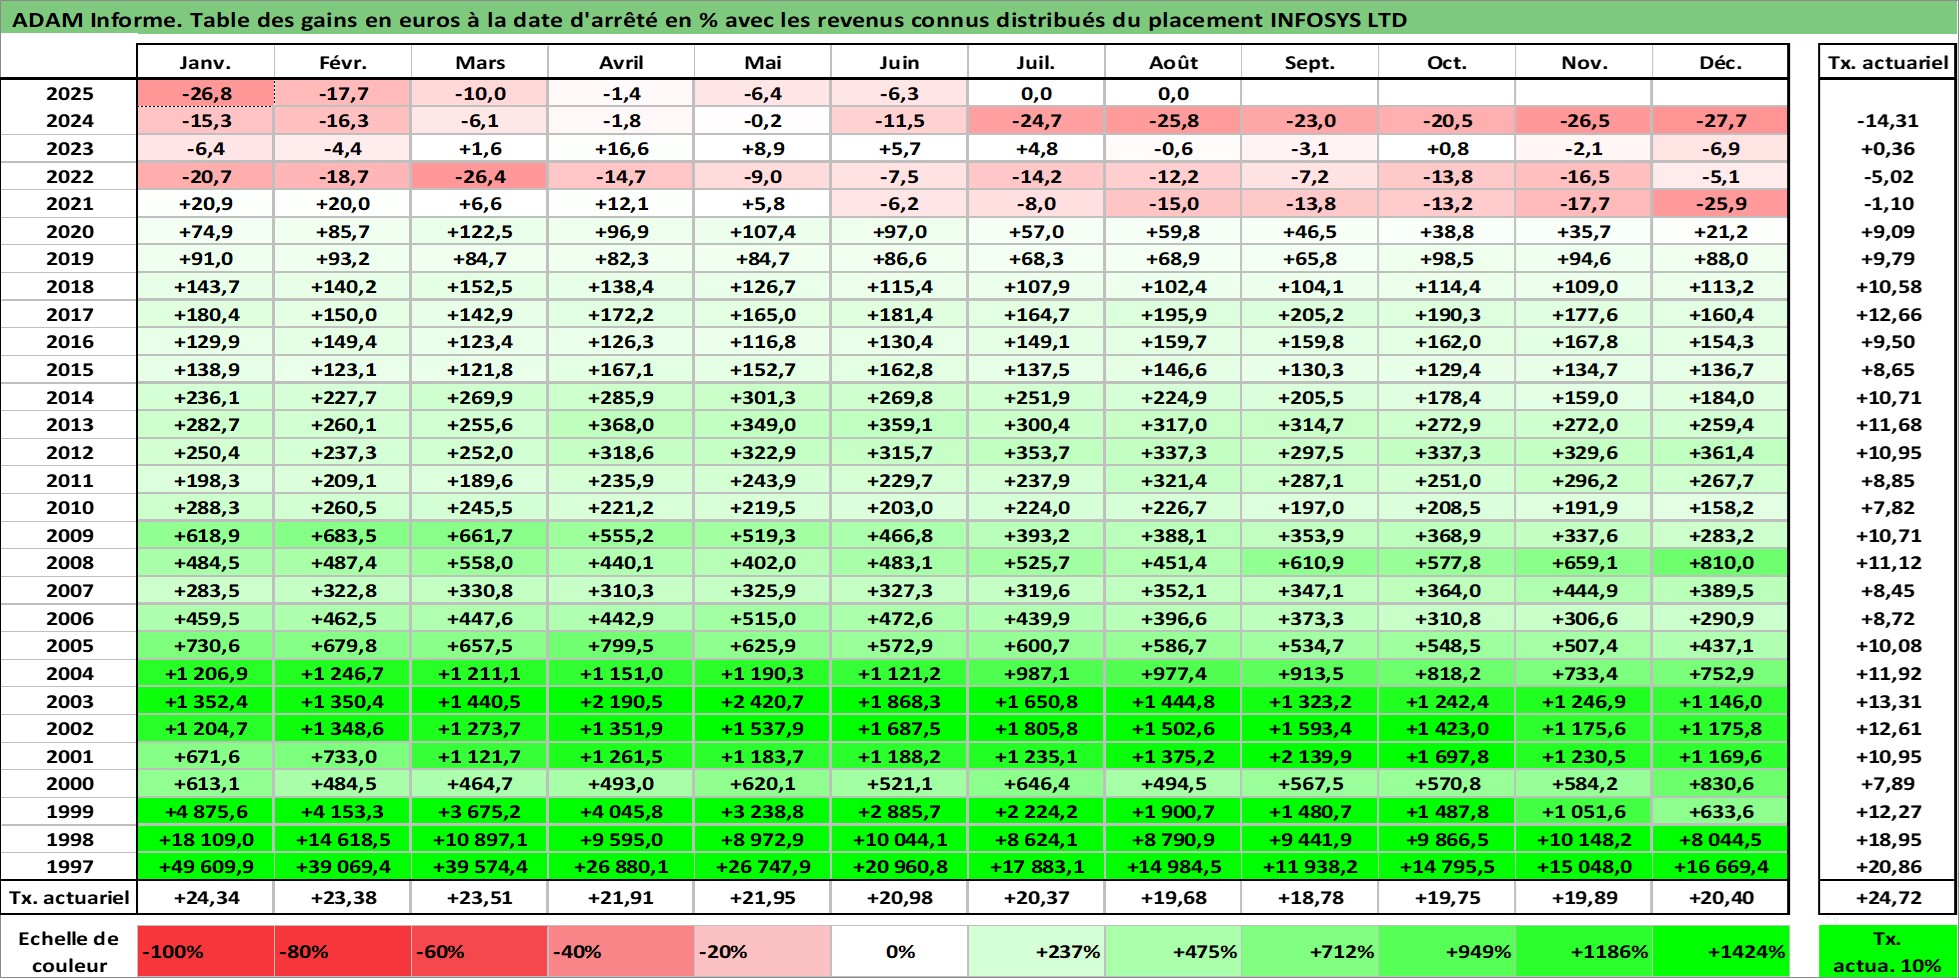Select the Août column header

[1173, 62]
